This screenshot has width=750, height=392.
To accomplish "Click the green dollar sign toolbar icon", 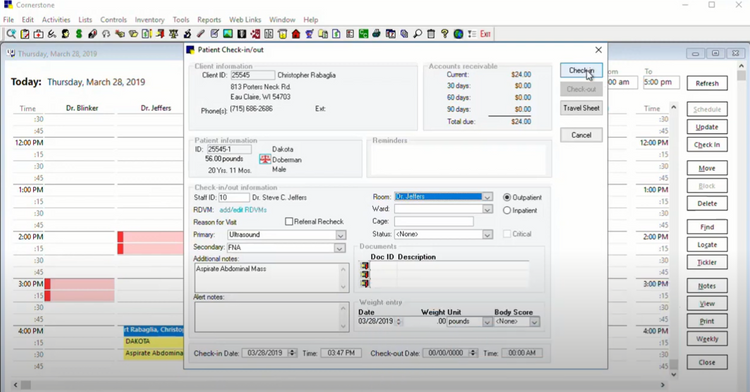I will pyautogui.click(x=79, y=34).
